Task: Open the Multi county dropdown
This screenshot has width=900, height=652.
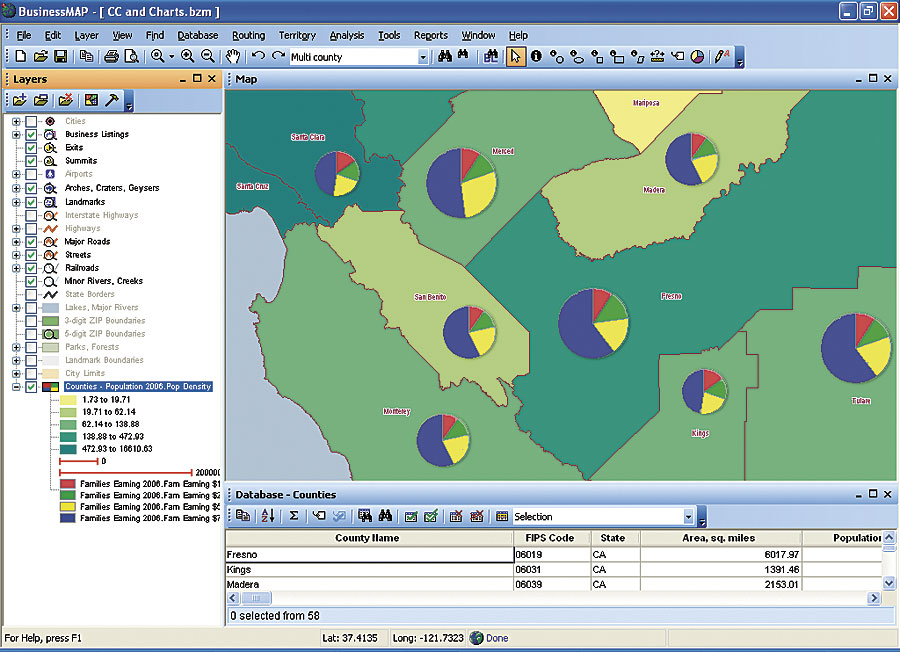Action: coord(423,58)
